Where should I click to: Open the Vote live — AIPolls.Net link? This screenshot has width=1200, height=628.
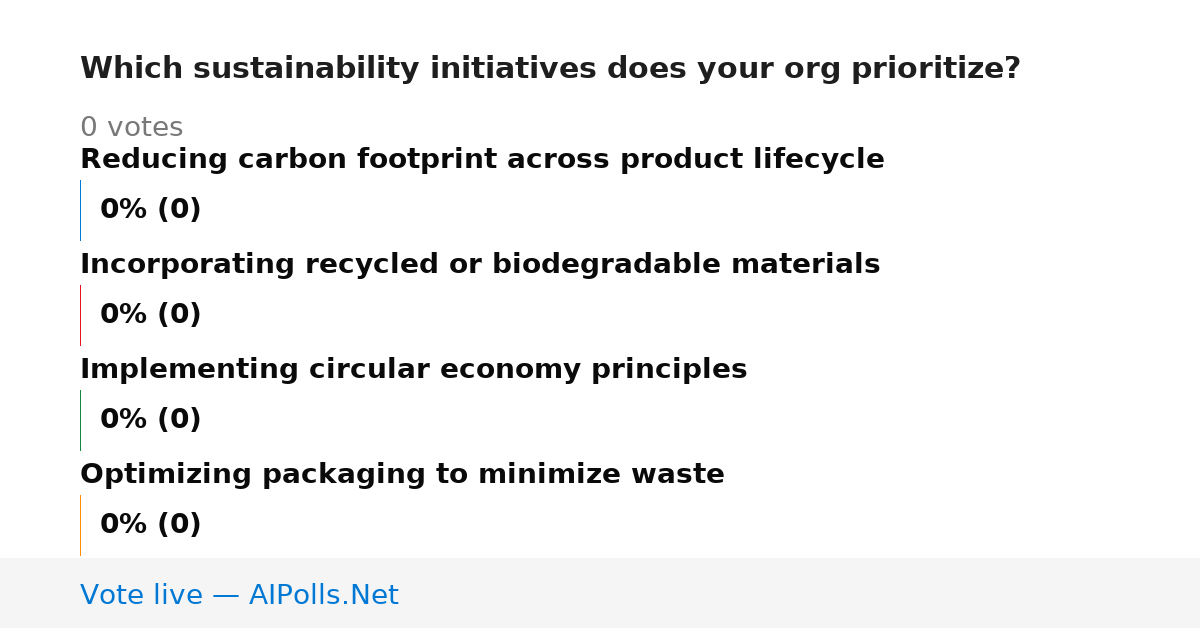click(239, 596)
